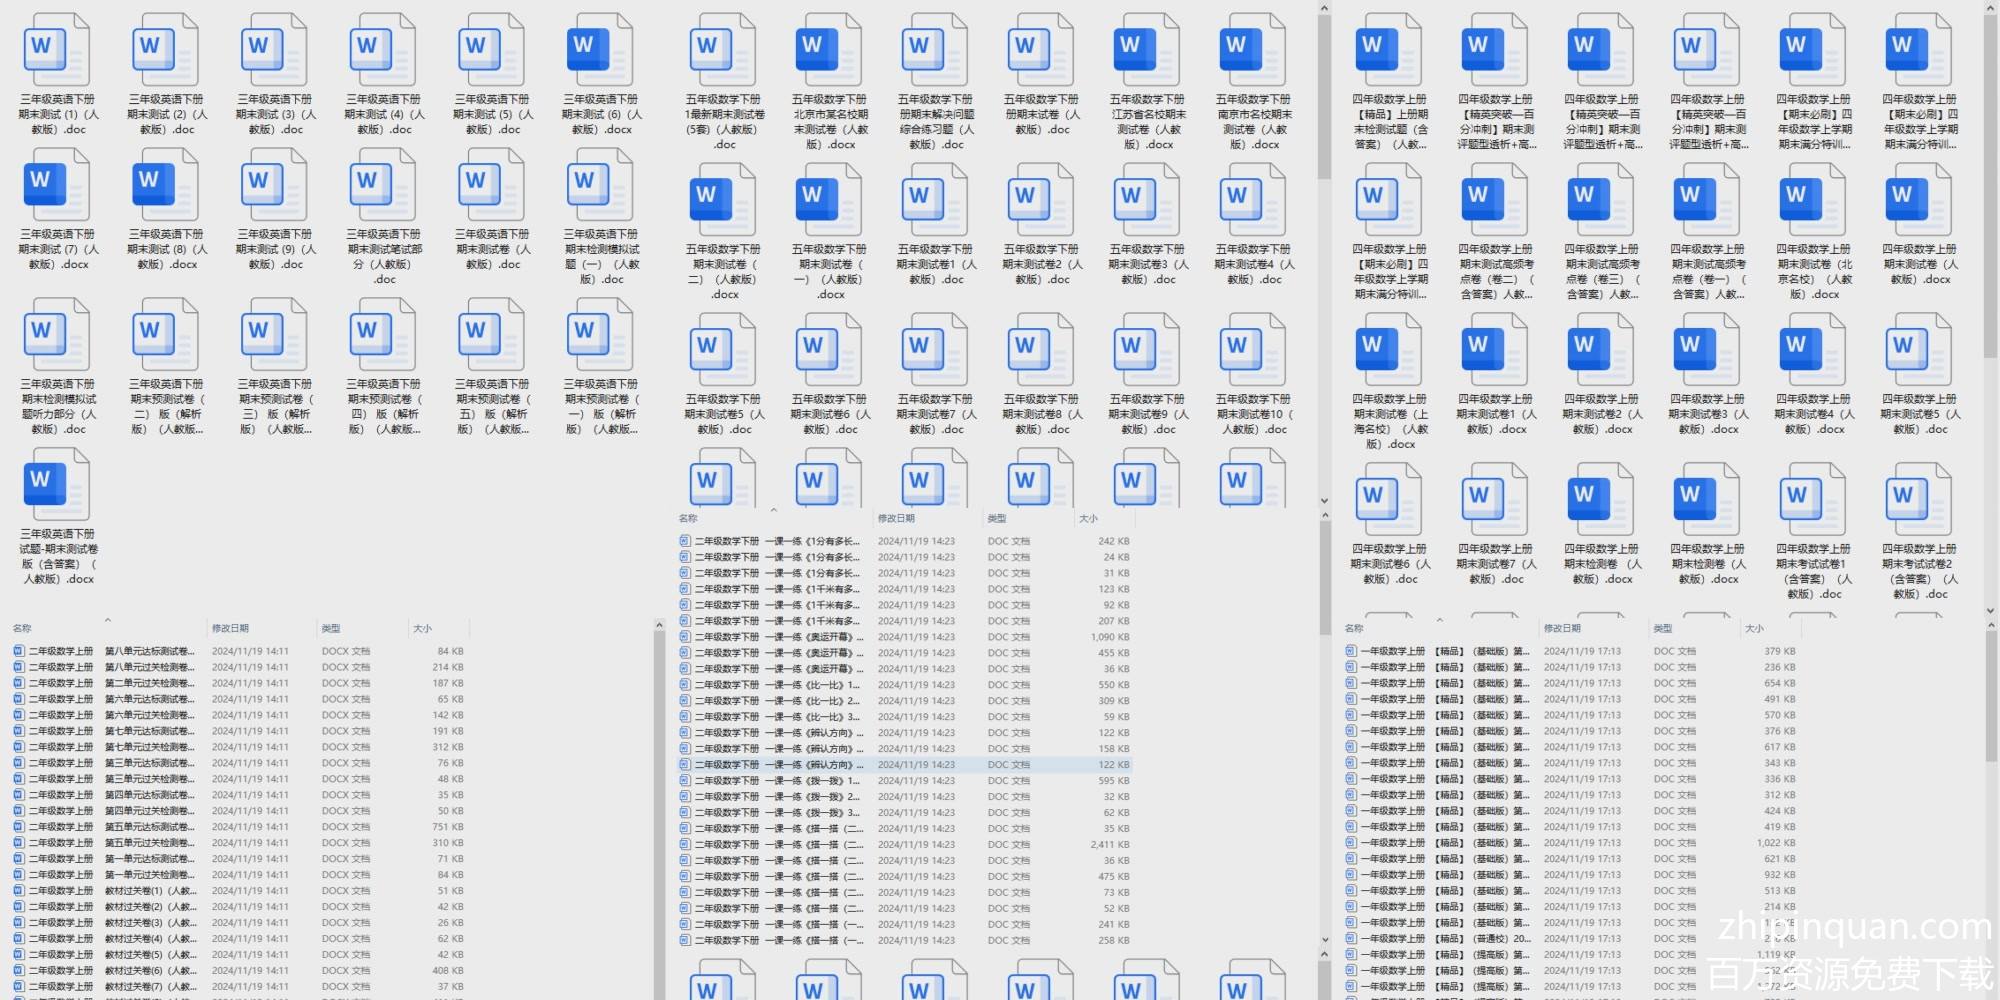This screenshot has width=2000, height=1000.
Task: Click 类型 column header in 一年级数学上册 list
Action: 1663,629
